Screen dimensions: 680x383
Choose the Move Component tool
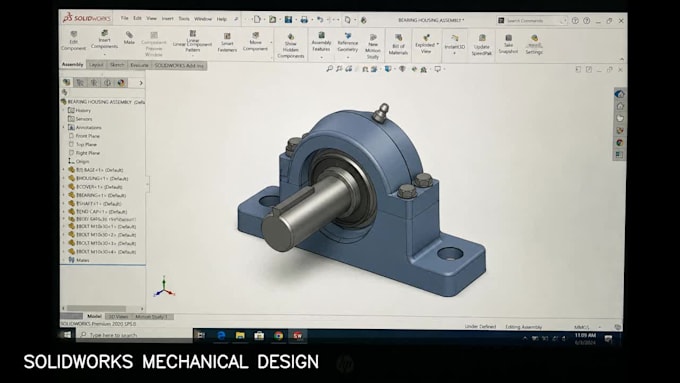[255, 42]
